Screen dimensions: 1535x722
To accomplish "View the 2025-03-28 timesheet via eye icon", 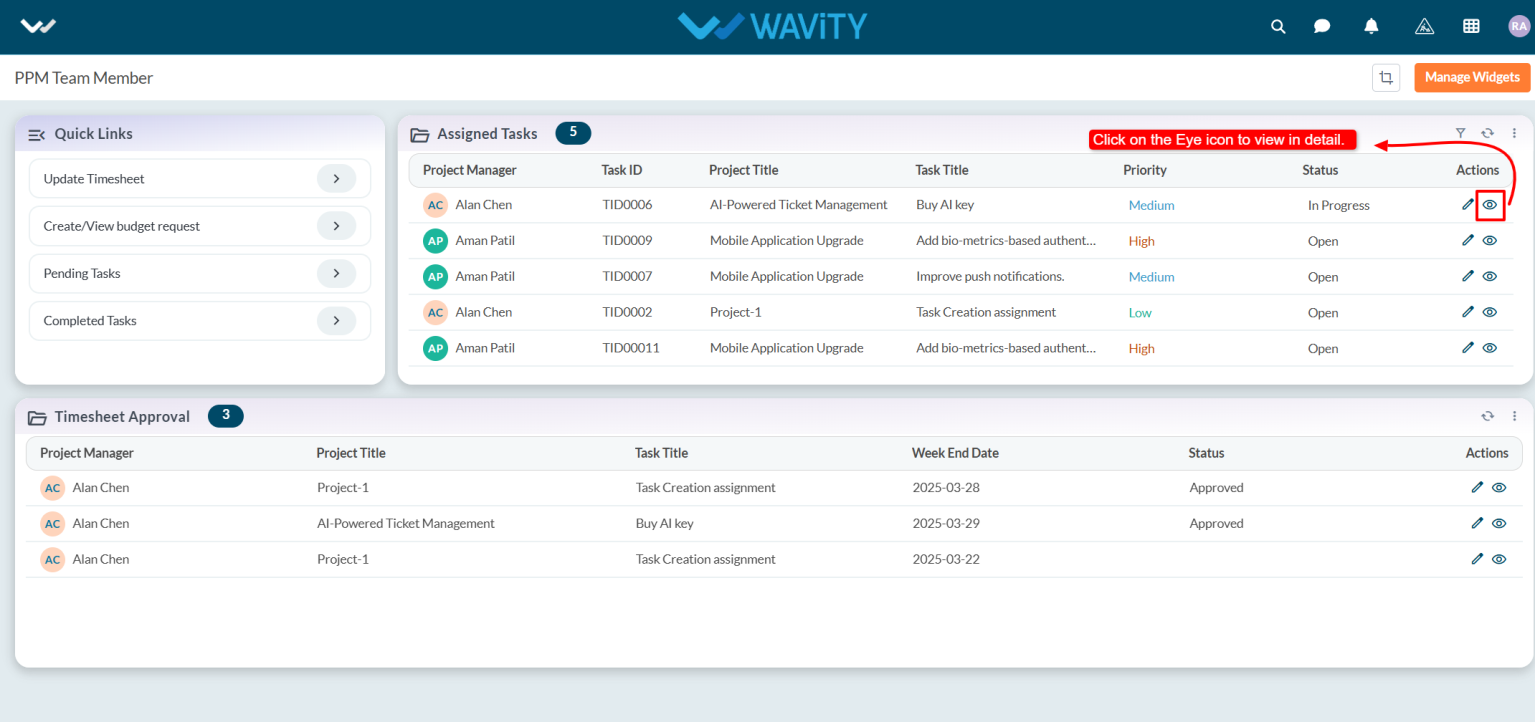I will point(1499,487).
